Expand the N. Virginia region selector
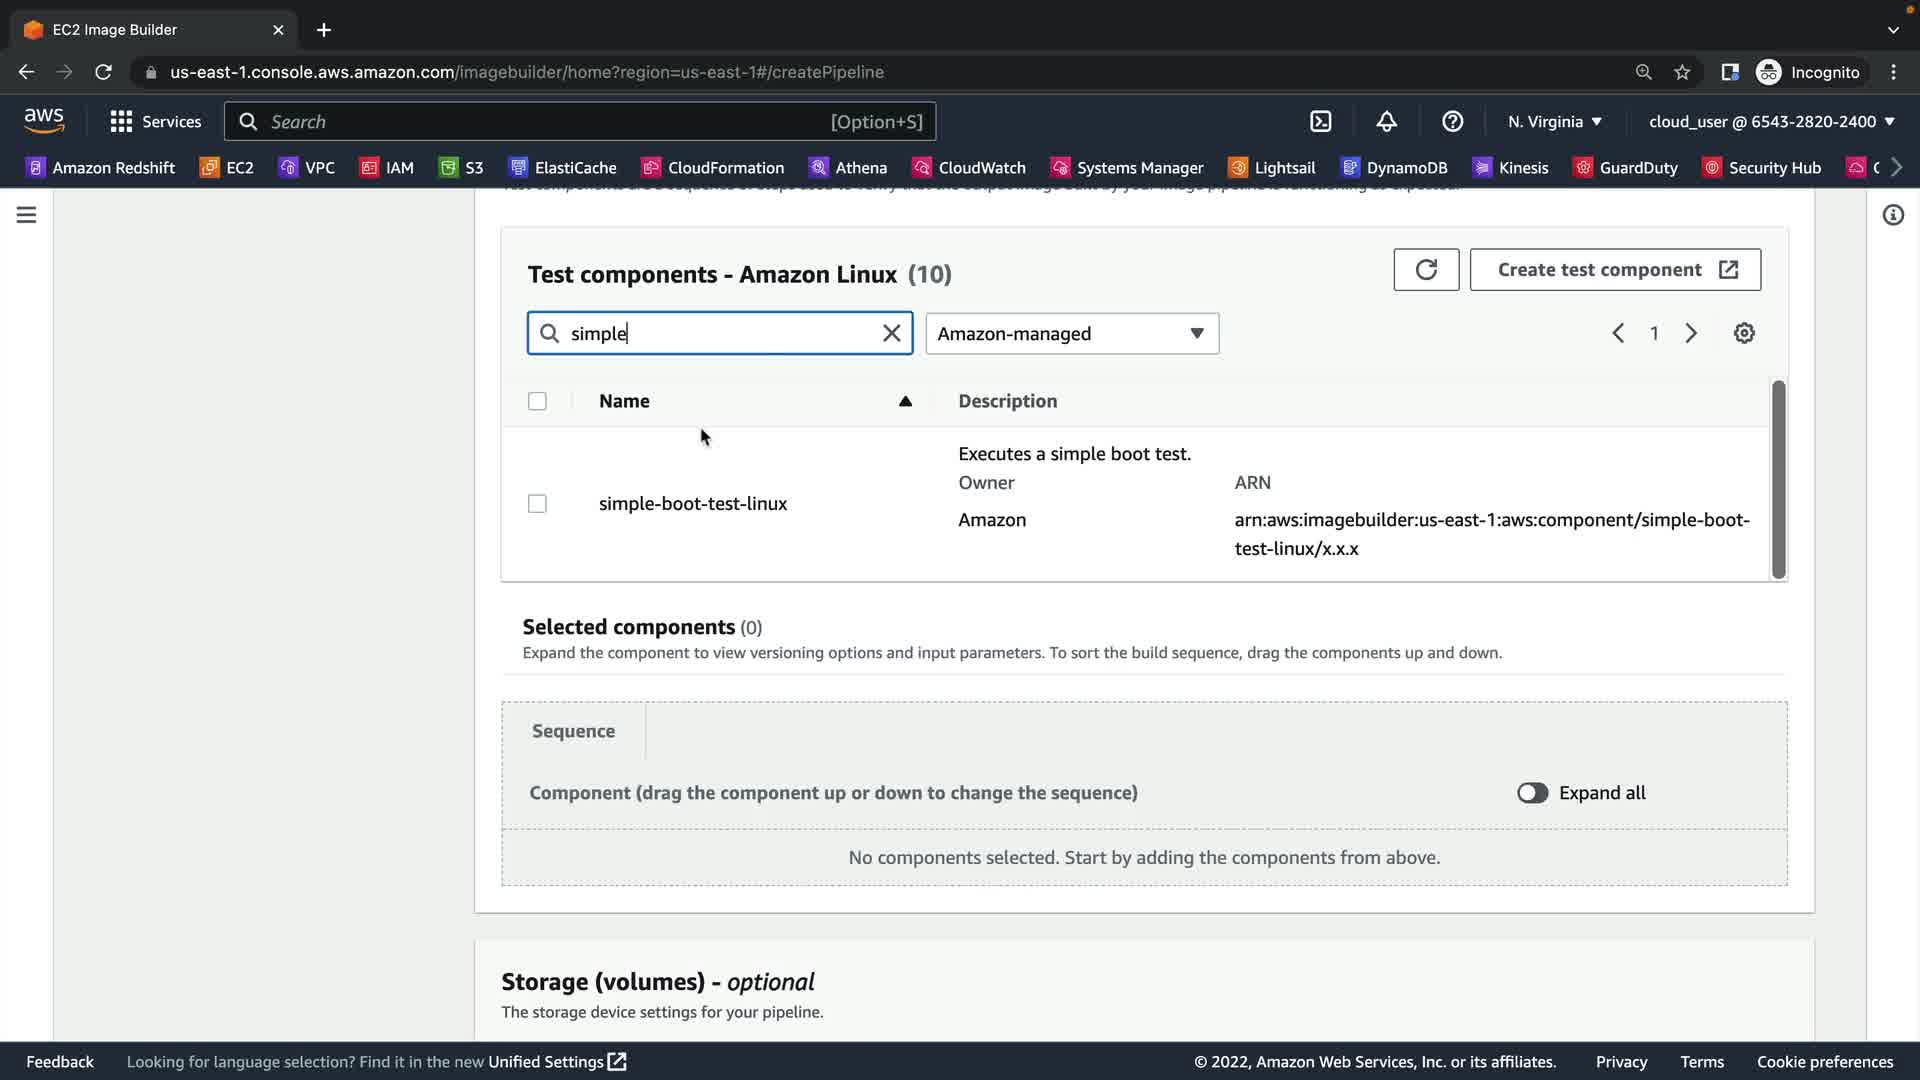The image size is (1920, 1080). pyautogui.click(x=1555, y=121)
